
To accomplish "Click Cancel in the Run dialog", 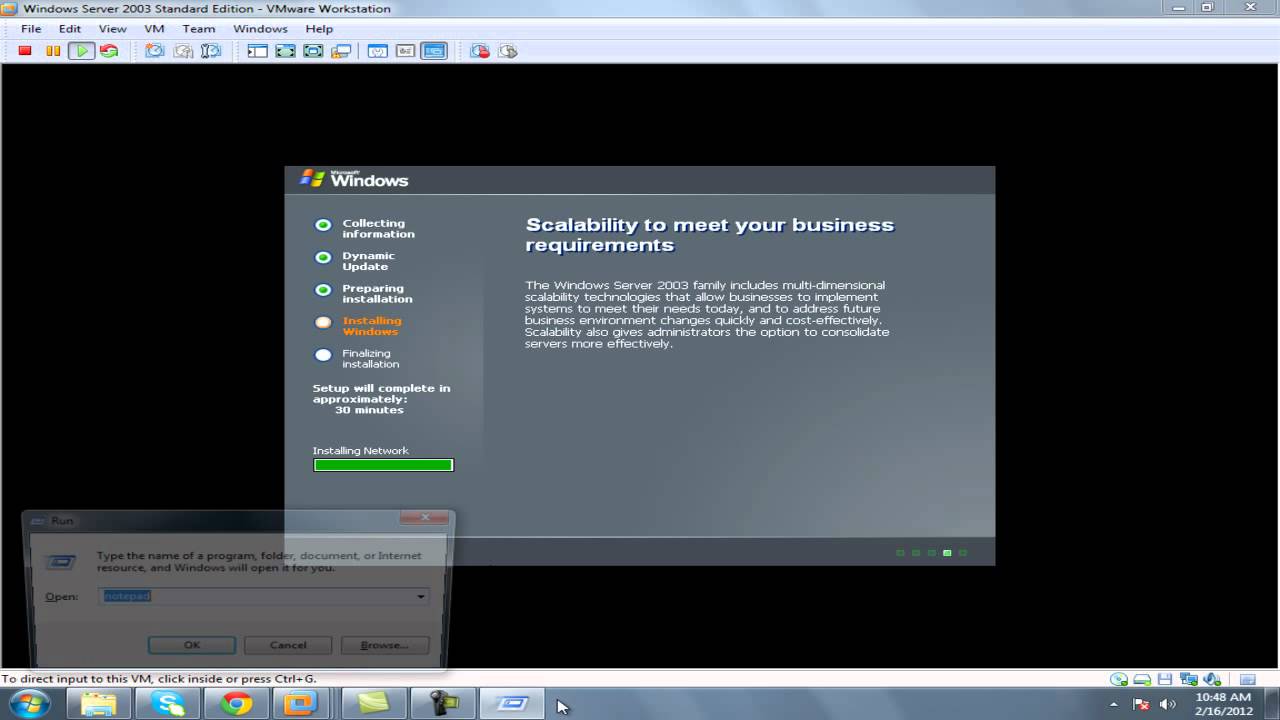I will pos(288,645).
